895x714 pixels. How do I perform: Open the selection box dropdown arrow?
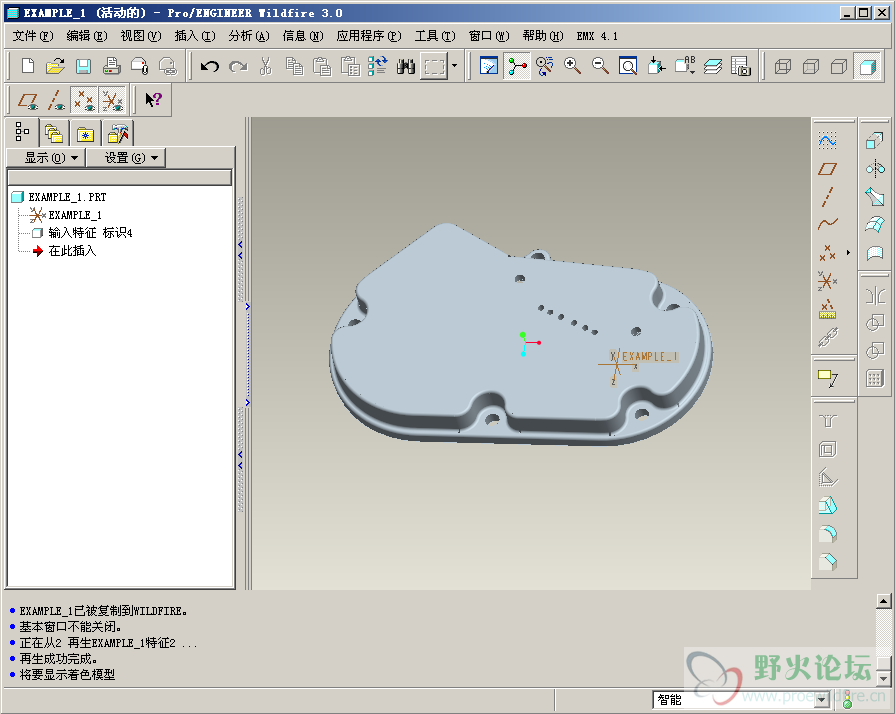coord(454,66)
